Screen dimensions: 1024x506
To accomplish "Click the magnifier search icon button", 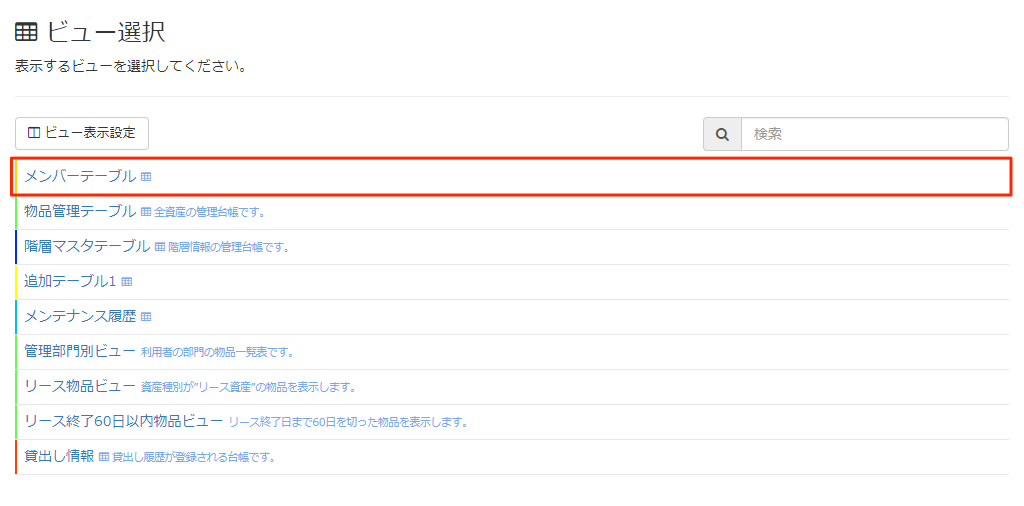I will 722,134.
